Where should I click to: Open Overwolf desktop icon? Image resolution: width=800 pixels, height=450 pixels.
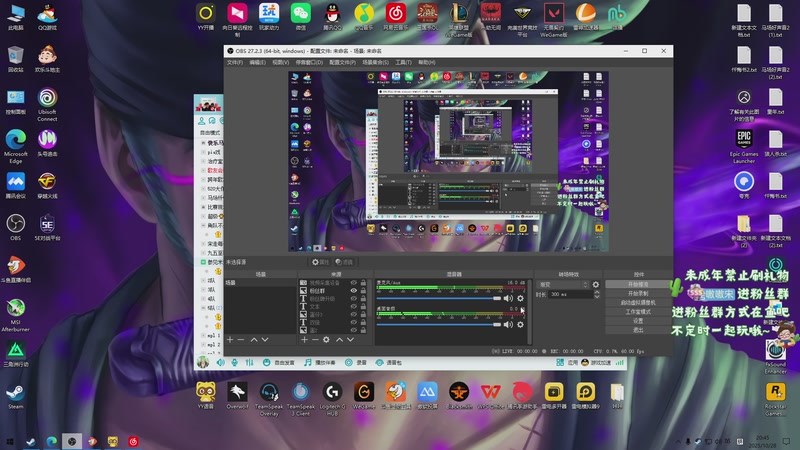pos(237,395)
